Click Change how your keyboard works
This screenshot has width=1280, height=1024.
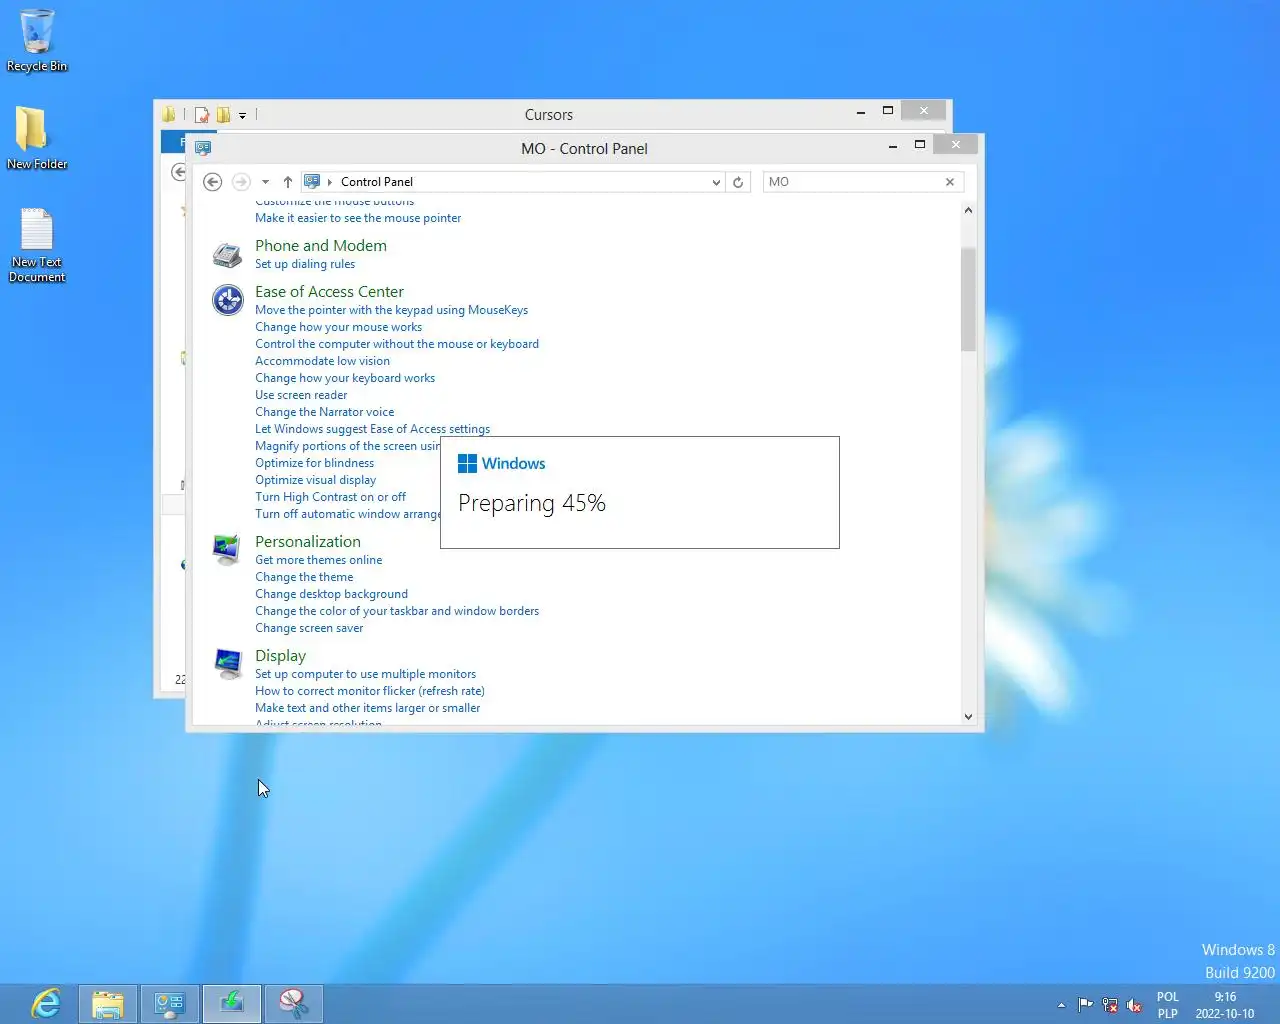tap(345, 378)
